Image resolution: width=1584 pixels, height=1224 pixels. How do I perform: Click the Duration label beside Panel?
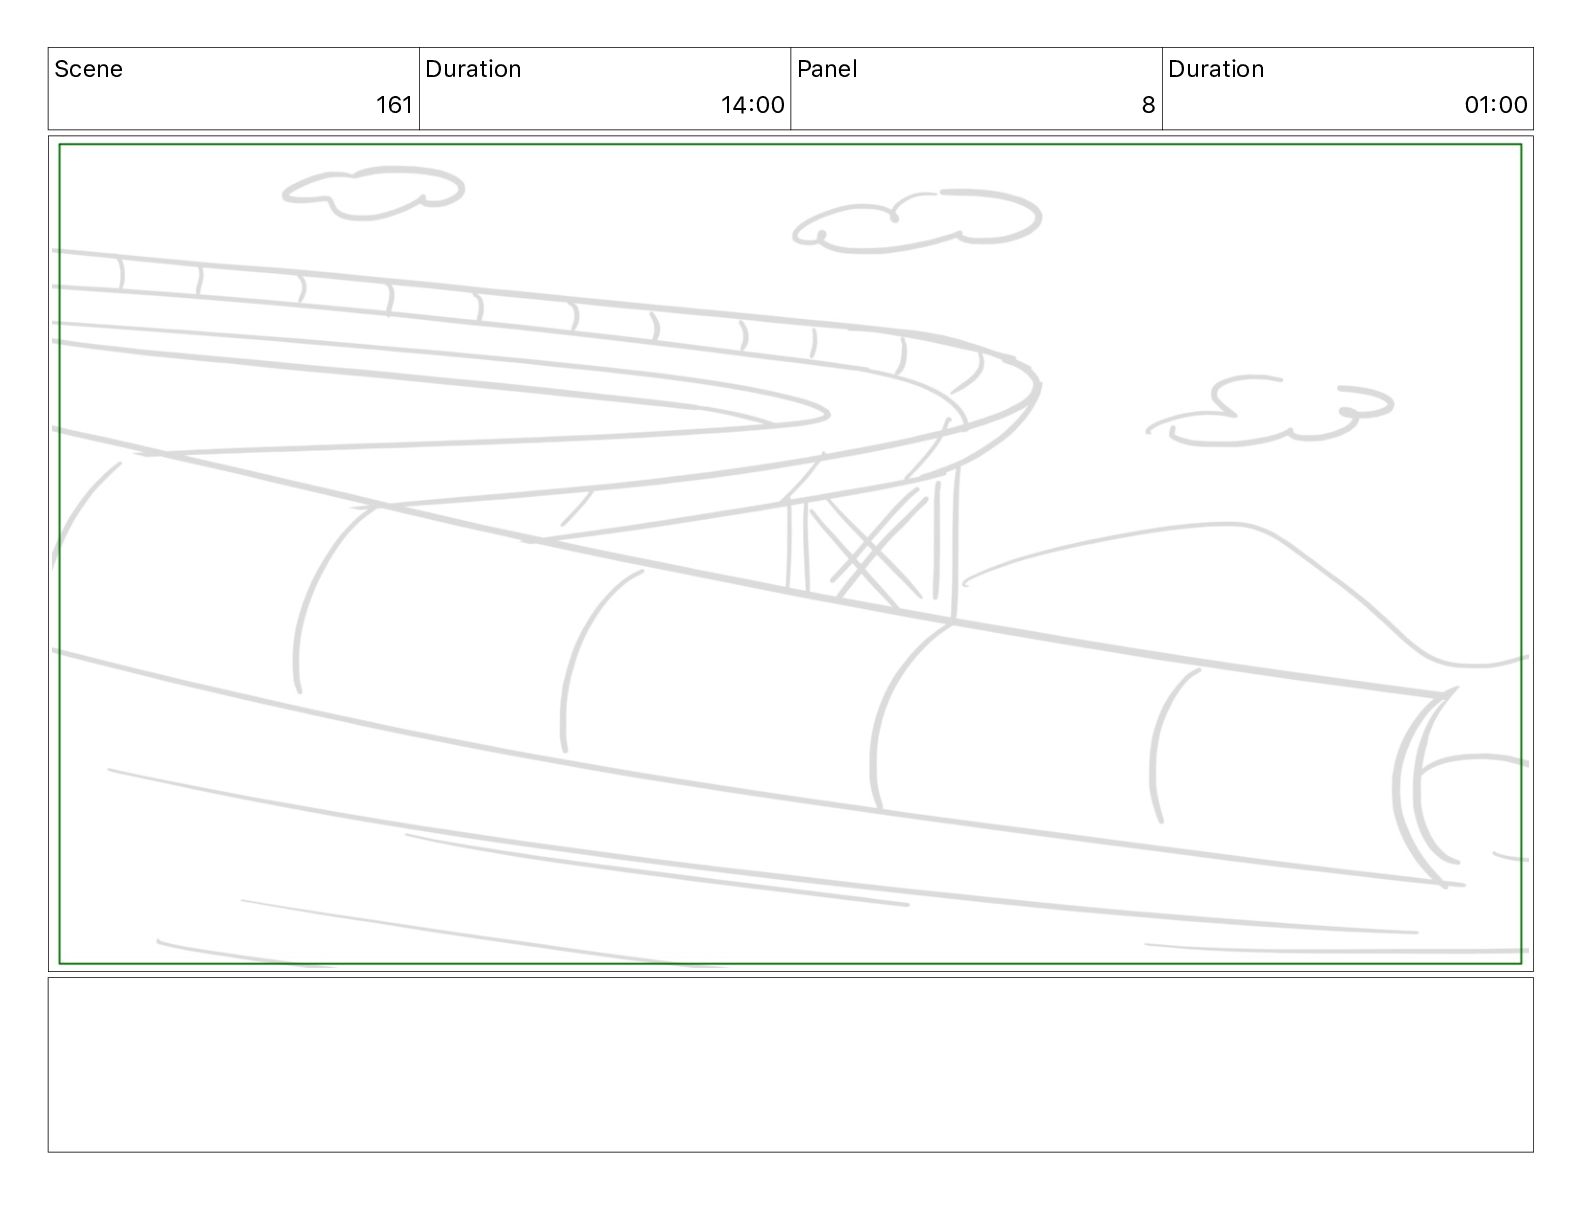1216,69
